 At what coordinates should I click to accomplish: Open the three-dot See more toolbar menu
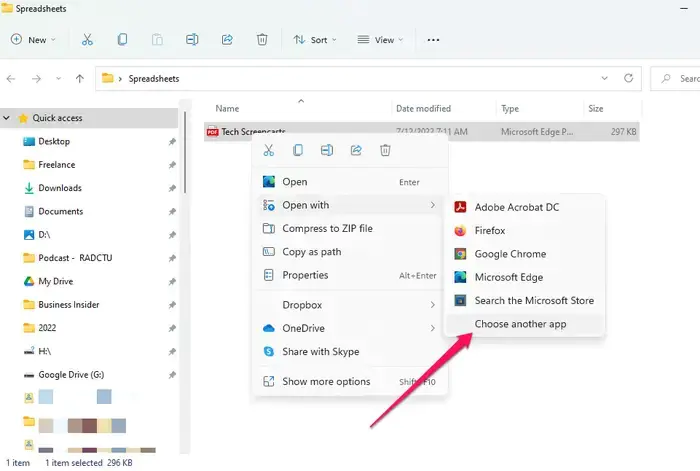point(433,40)
